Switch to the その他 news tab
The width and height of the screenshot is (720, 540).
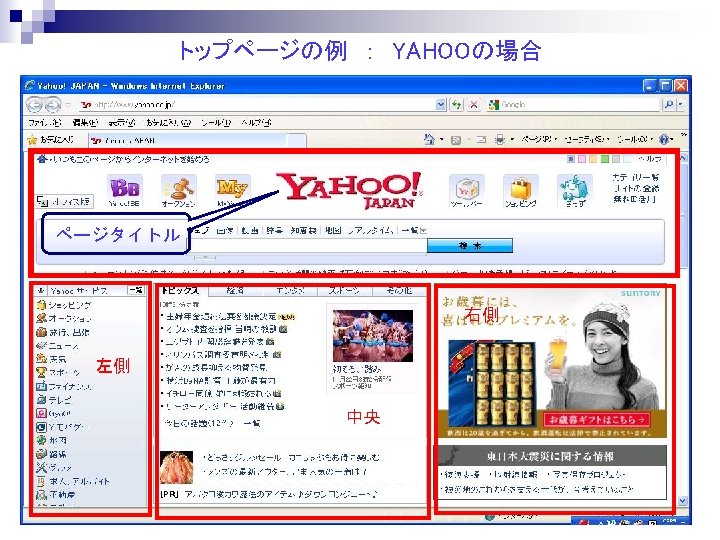[x=399, y=291]
